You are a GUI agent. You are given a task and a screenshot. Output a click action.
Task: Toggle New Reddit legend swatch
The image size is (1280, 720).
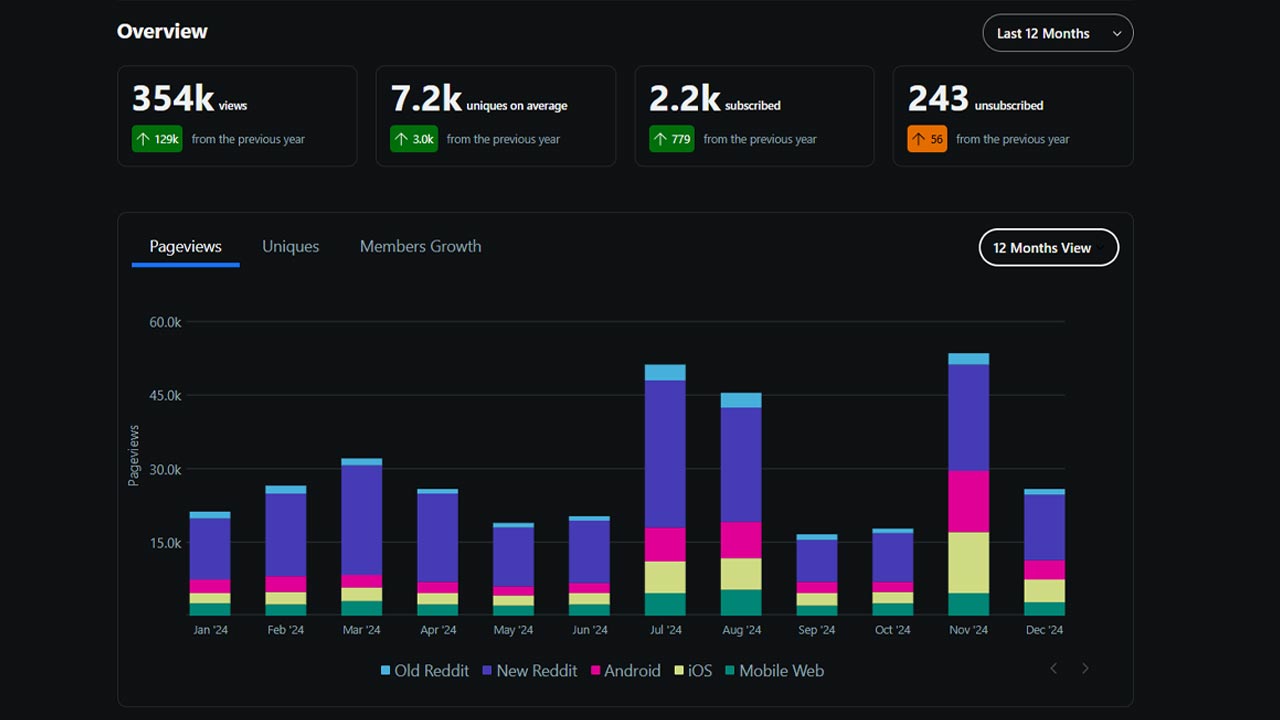(488, 671)
